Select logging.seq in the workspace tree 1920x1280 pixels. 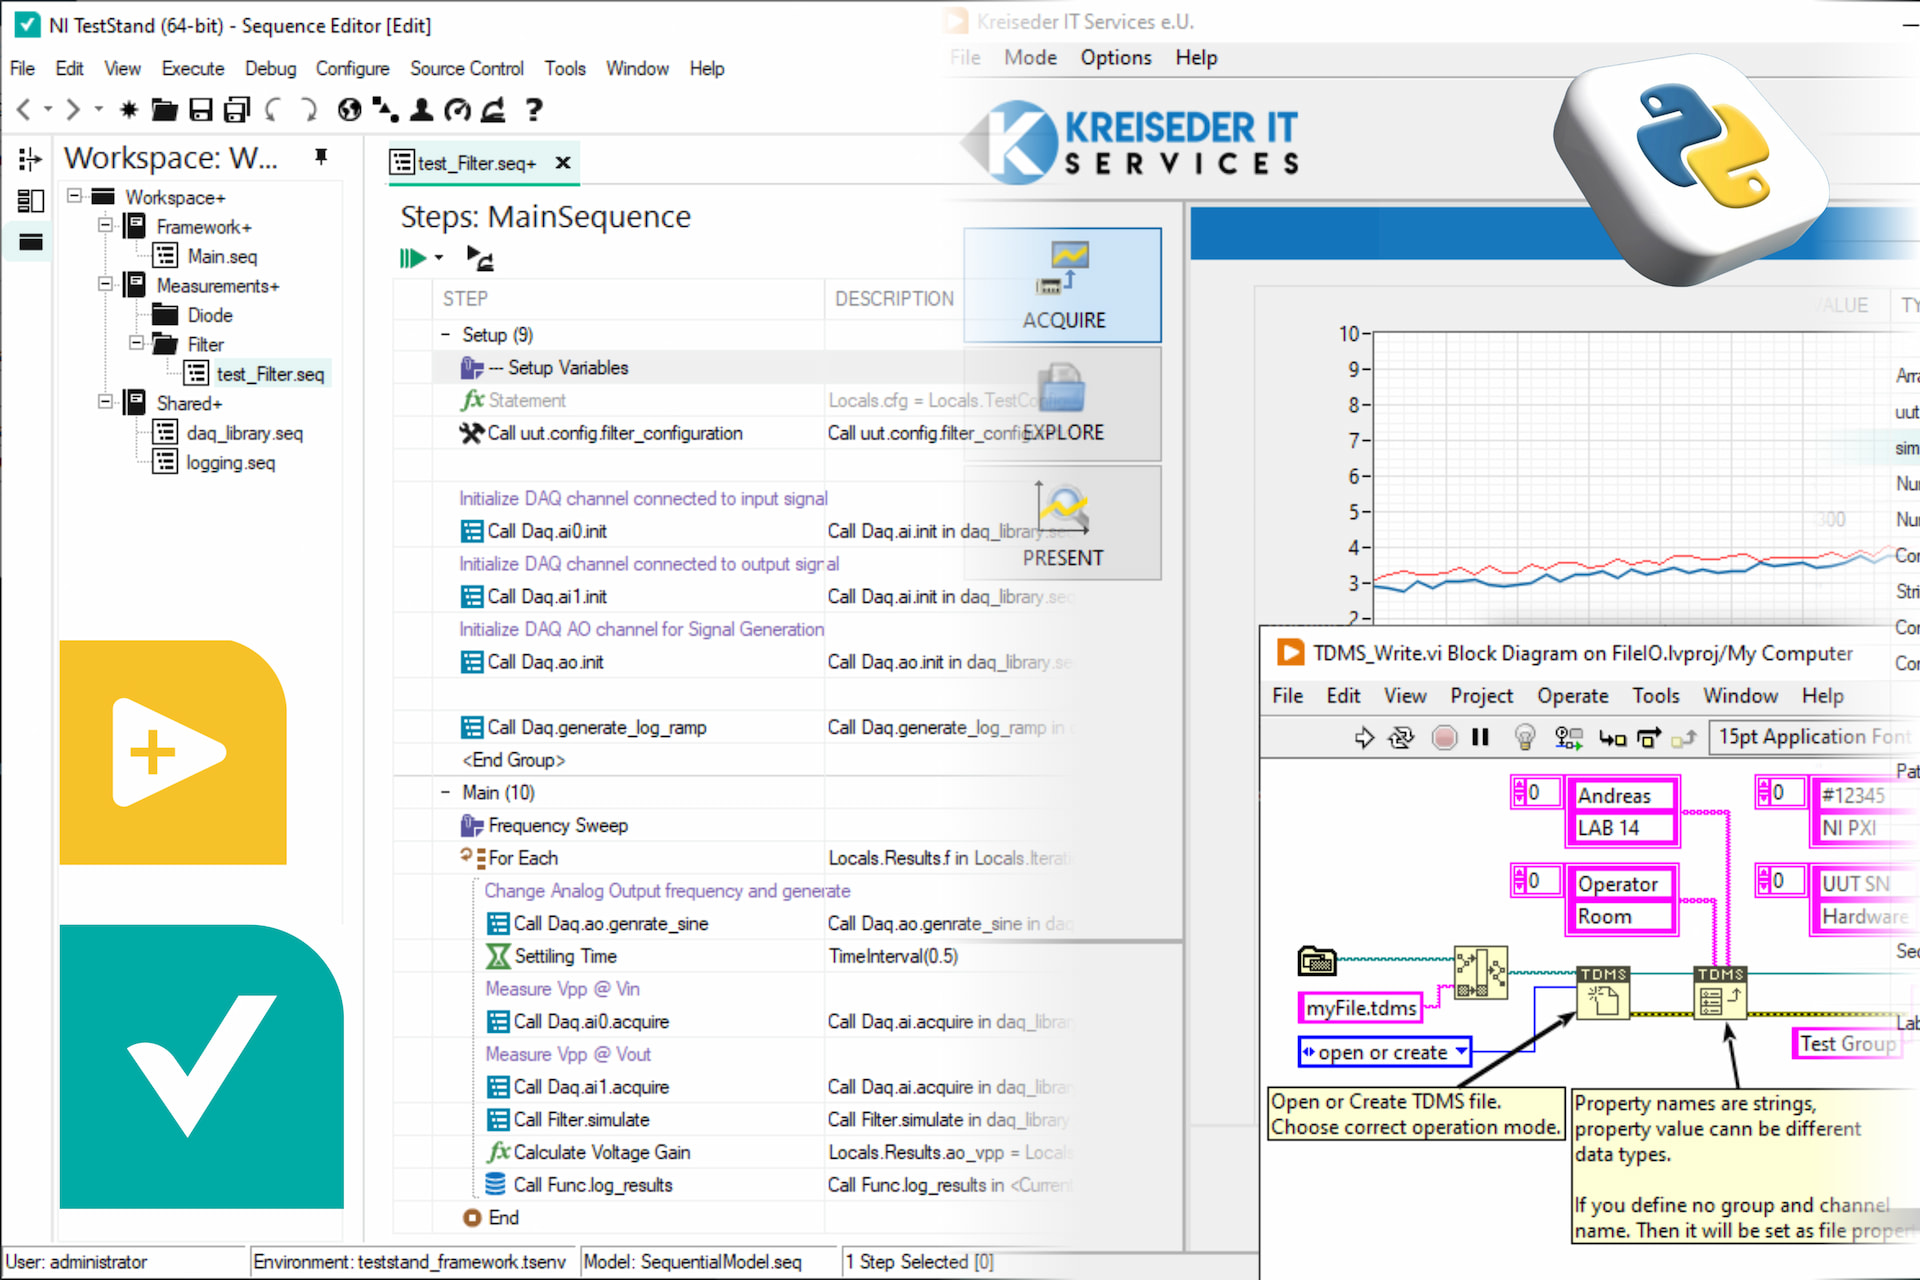(x=230, y=462)
